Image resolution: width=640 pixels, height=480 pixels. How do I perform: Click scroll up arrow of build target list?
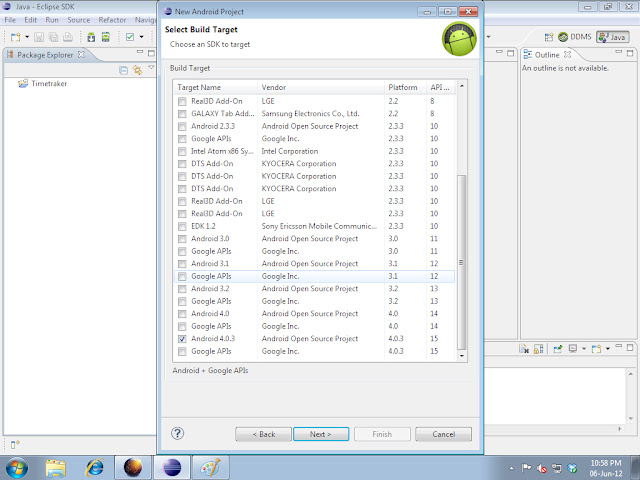(x=462, y=86)
